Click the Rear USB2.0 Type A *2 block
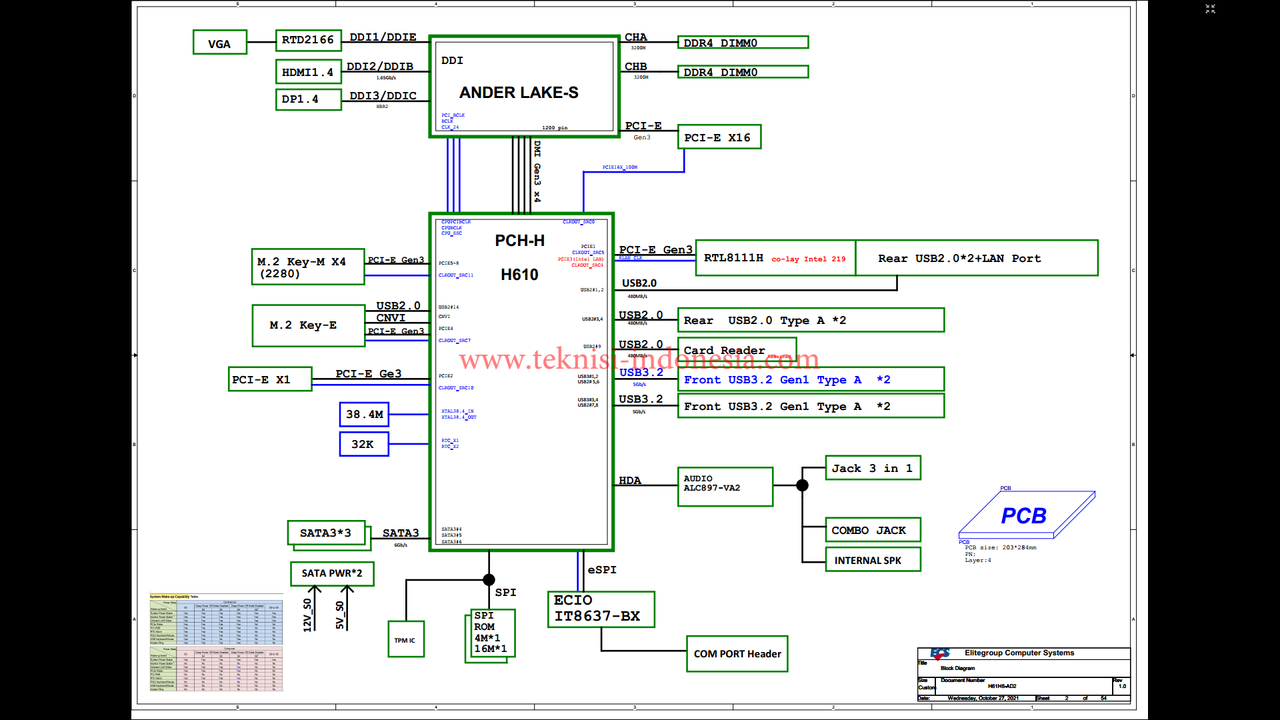Screen dimensions: 1280x720 point(811,320)
